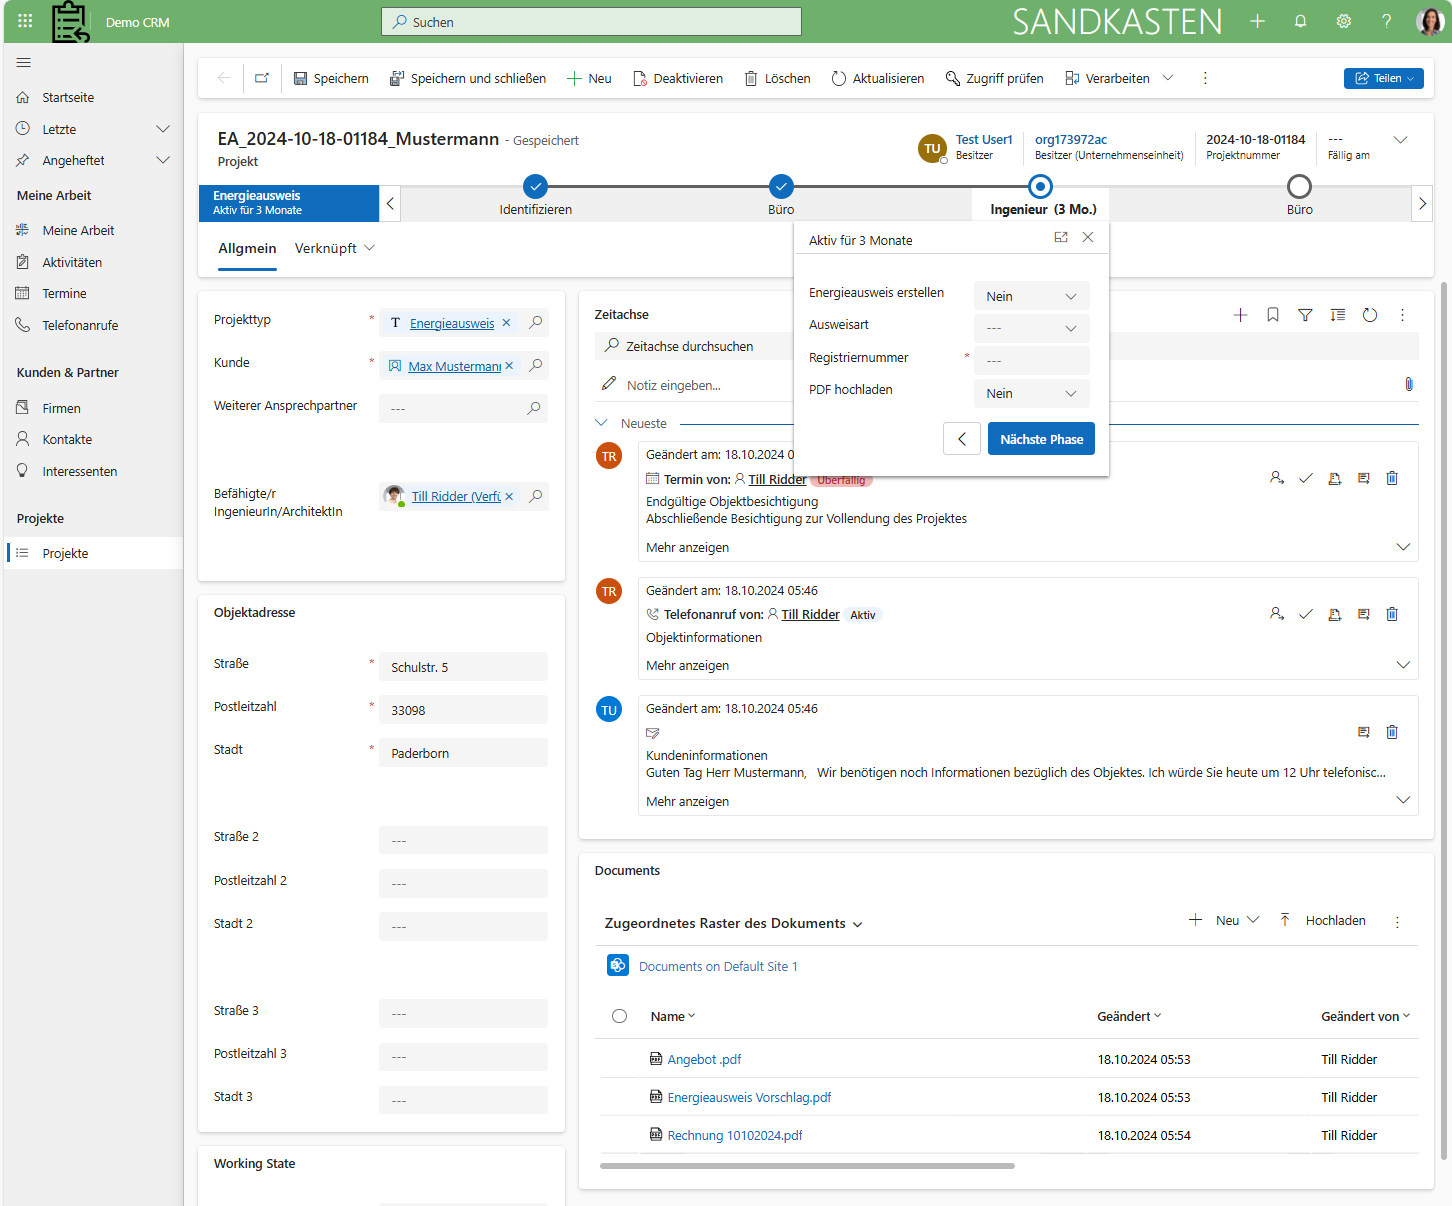Open the Neu dropdown in Documents

(1253, 920)
